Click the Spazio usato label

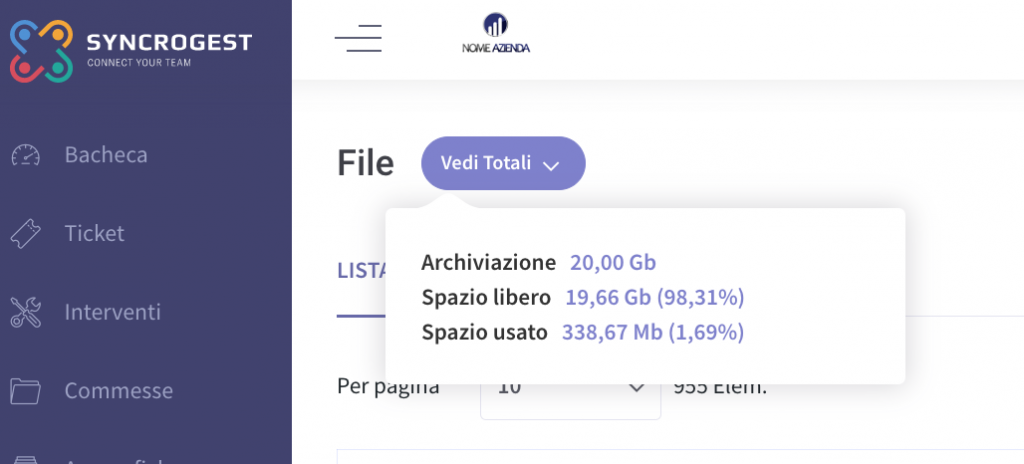[484, 333]
